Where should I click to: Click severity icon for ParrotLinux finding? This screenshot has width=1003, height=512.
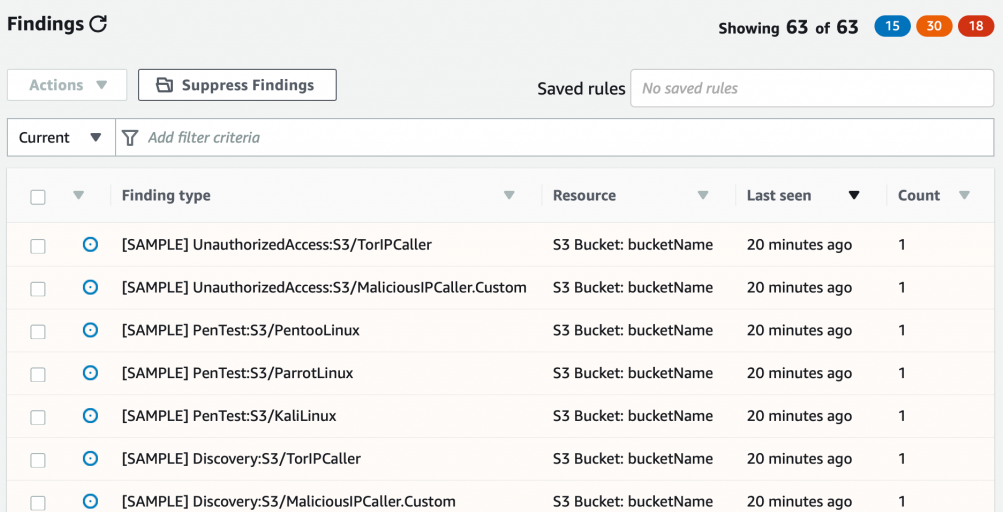[90, 373]
